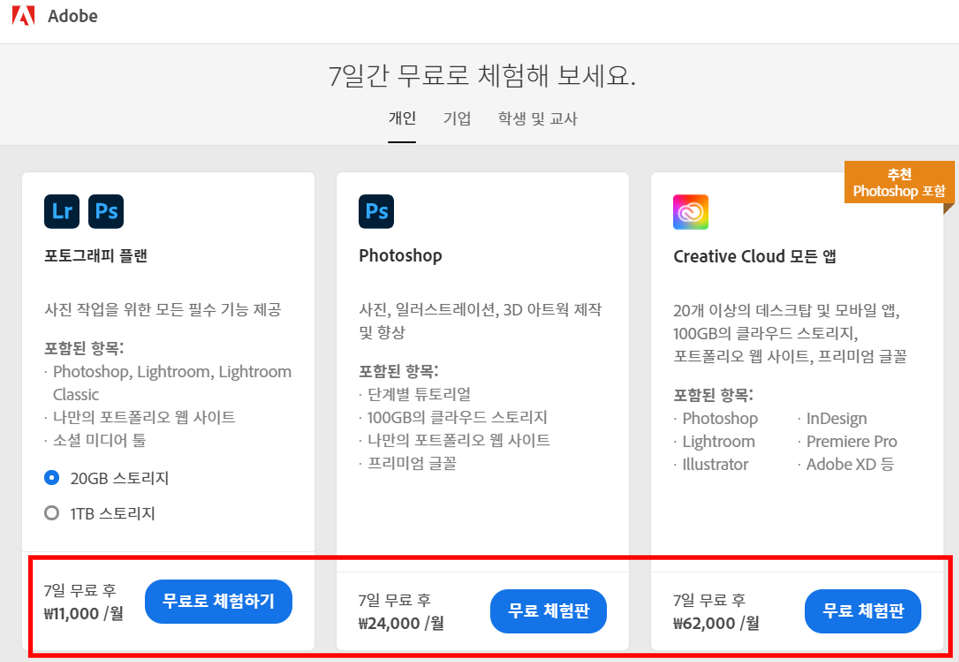The width and height of the screenshot is (959, 662).
Task: Click the Adobe logo icon
Action: [x=24, y=15]
